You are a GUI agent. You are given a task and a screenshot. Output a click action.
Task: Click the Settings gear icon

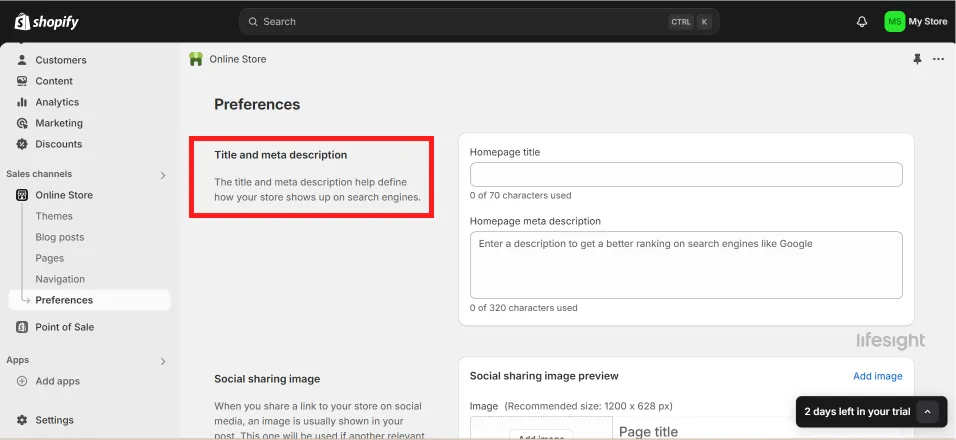click(x=22, y=420)
